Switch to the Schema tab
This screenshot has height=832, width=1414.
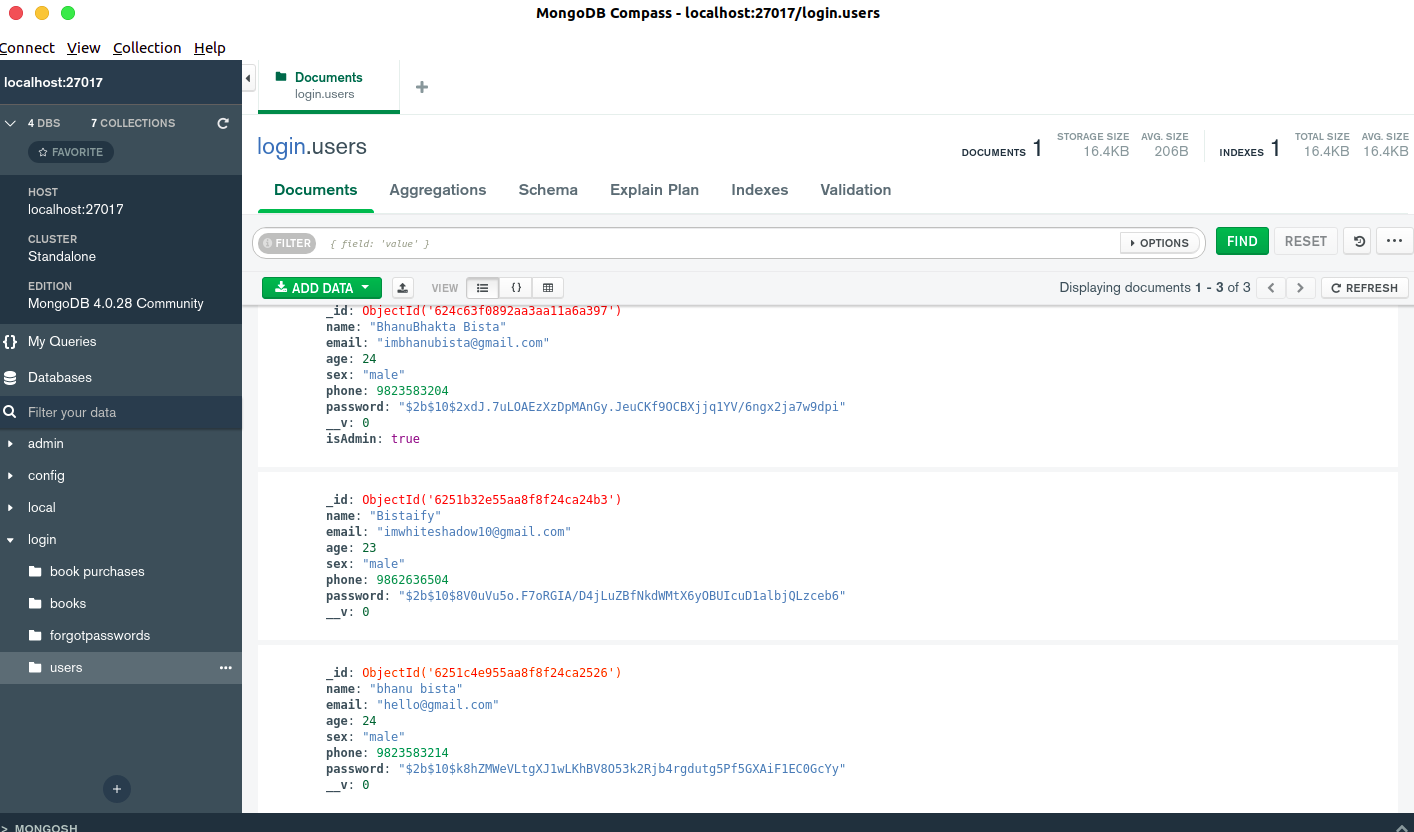point(548,189)
